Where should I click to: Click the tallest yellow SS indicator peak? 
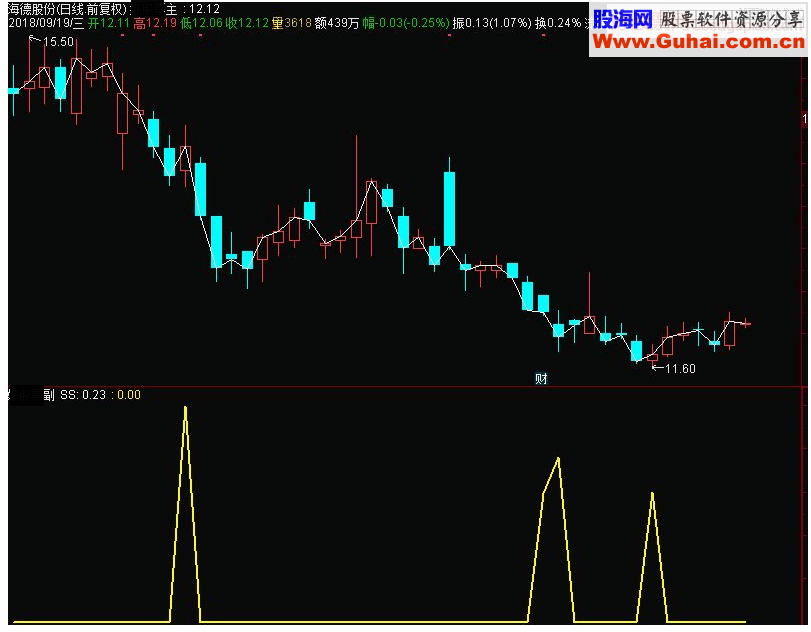tap(185, 409)
